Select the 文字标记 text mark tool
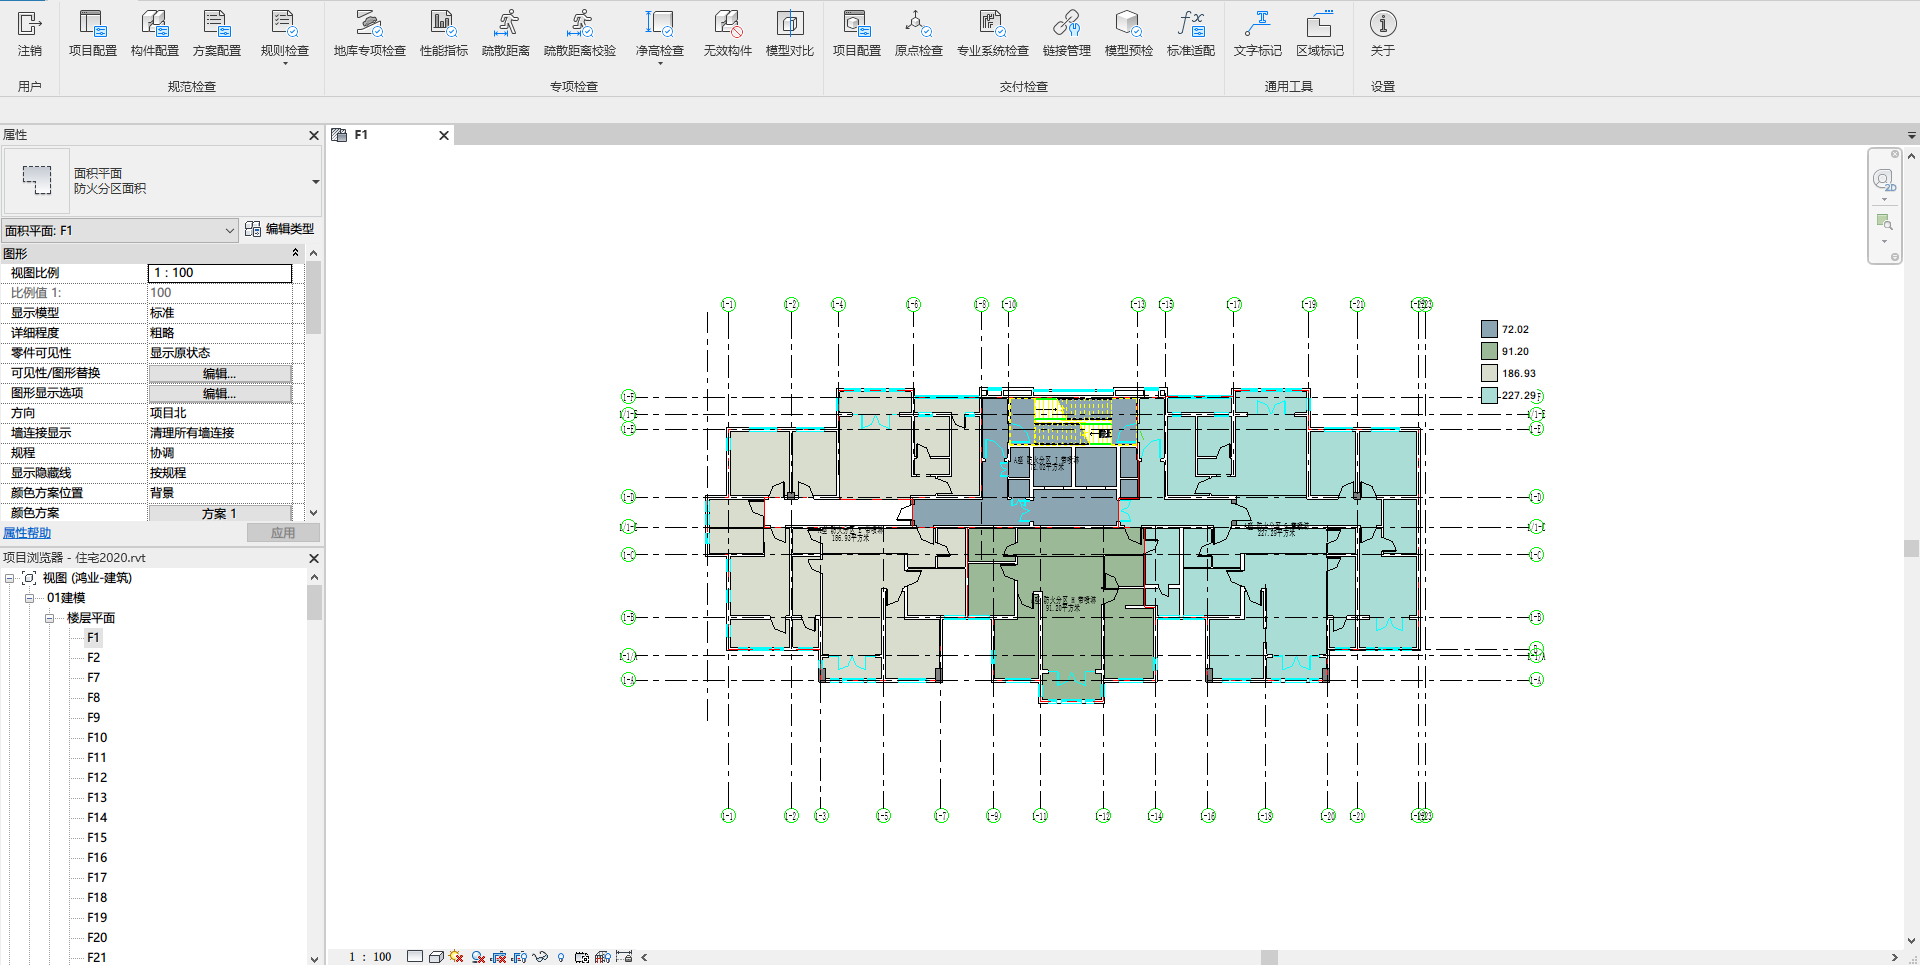This screenshot has width=1920, height=965. (x=1257, y=33)
